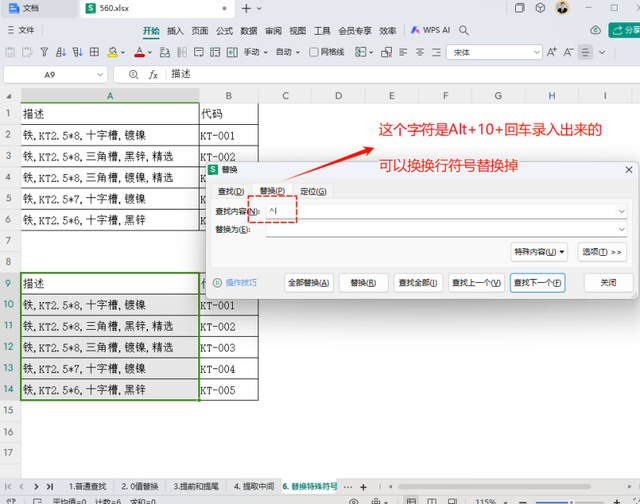
Task: Expand the 替换为 history dropdown arrow
Action: (622, 229)
